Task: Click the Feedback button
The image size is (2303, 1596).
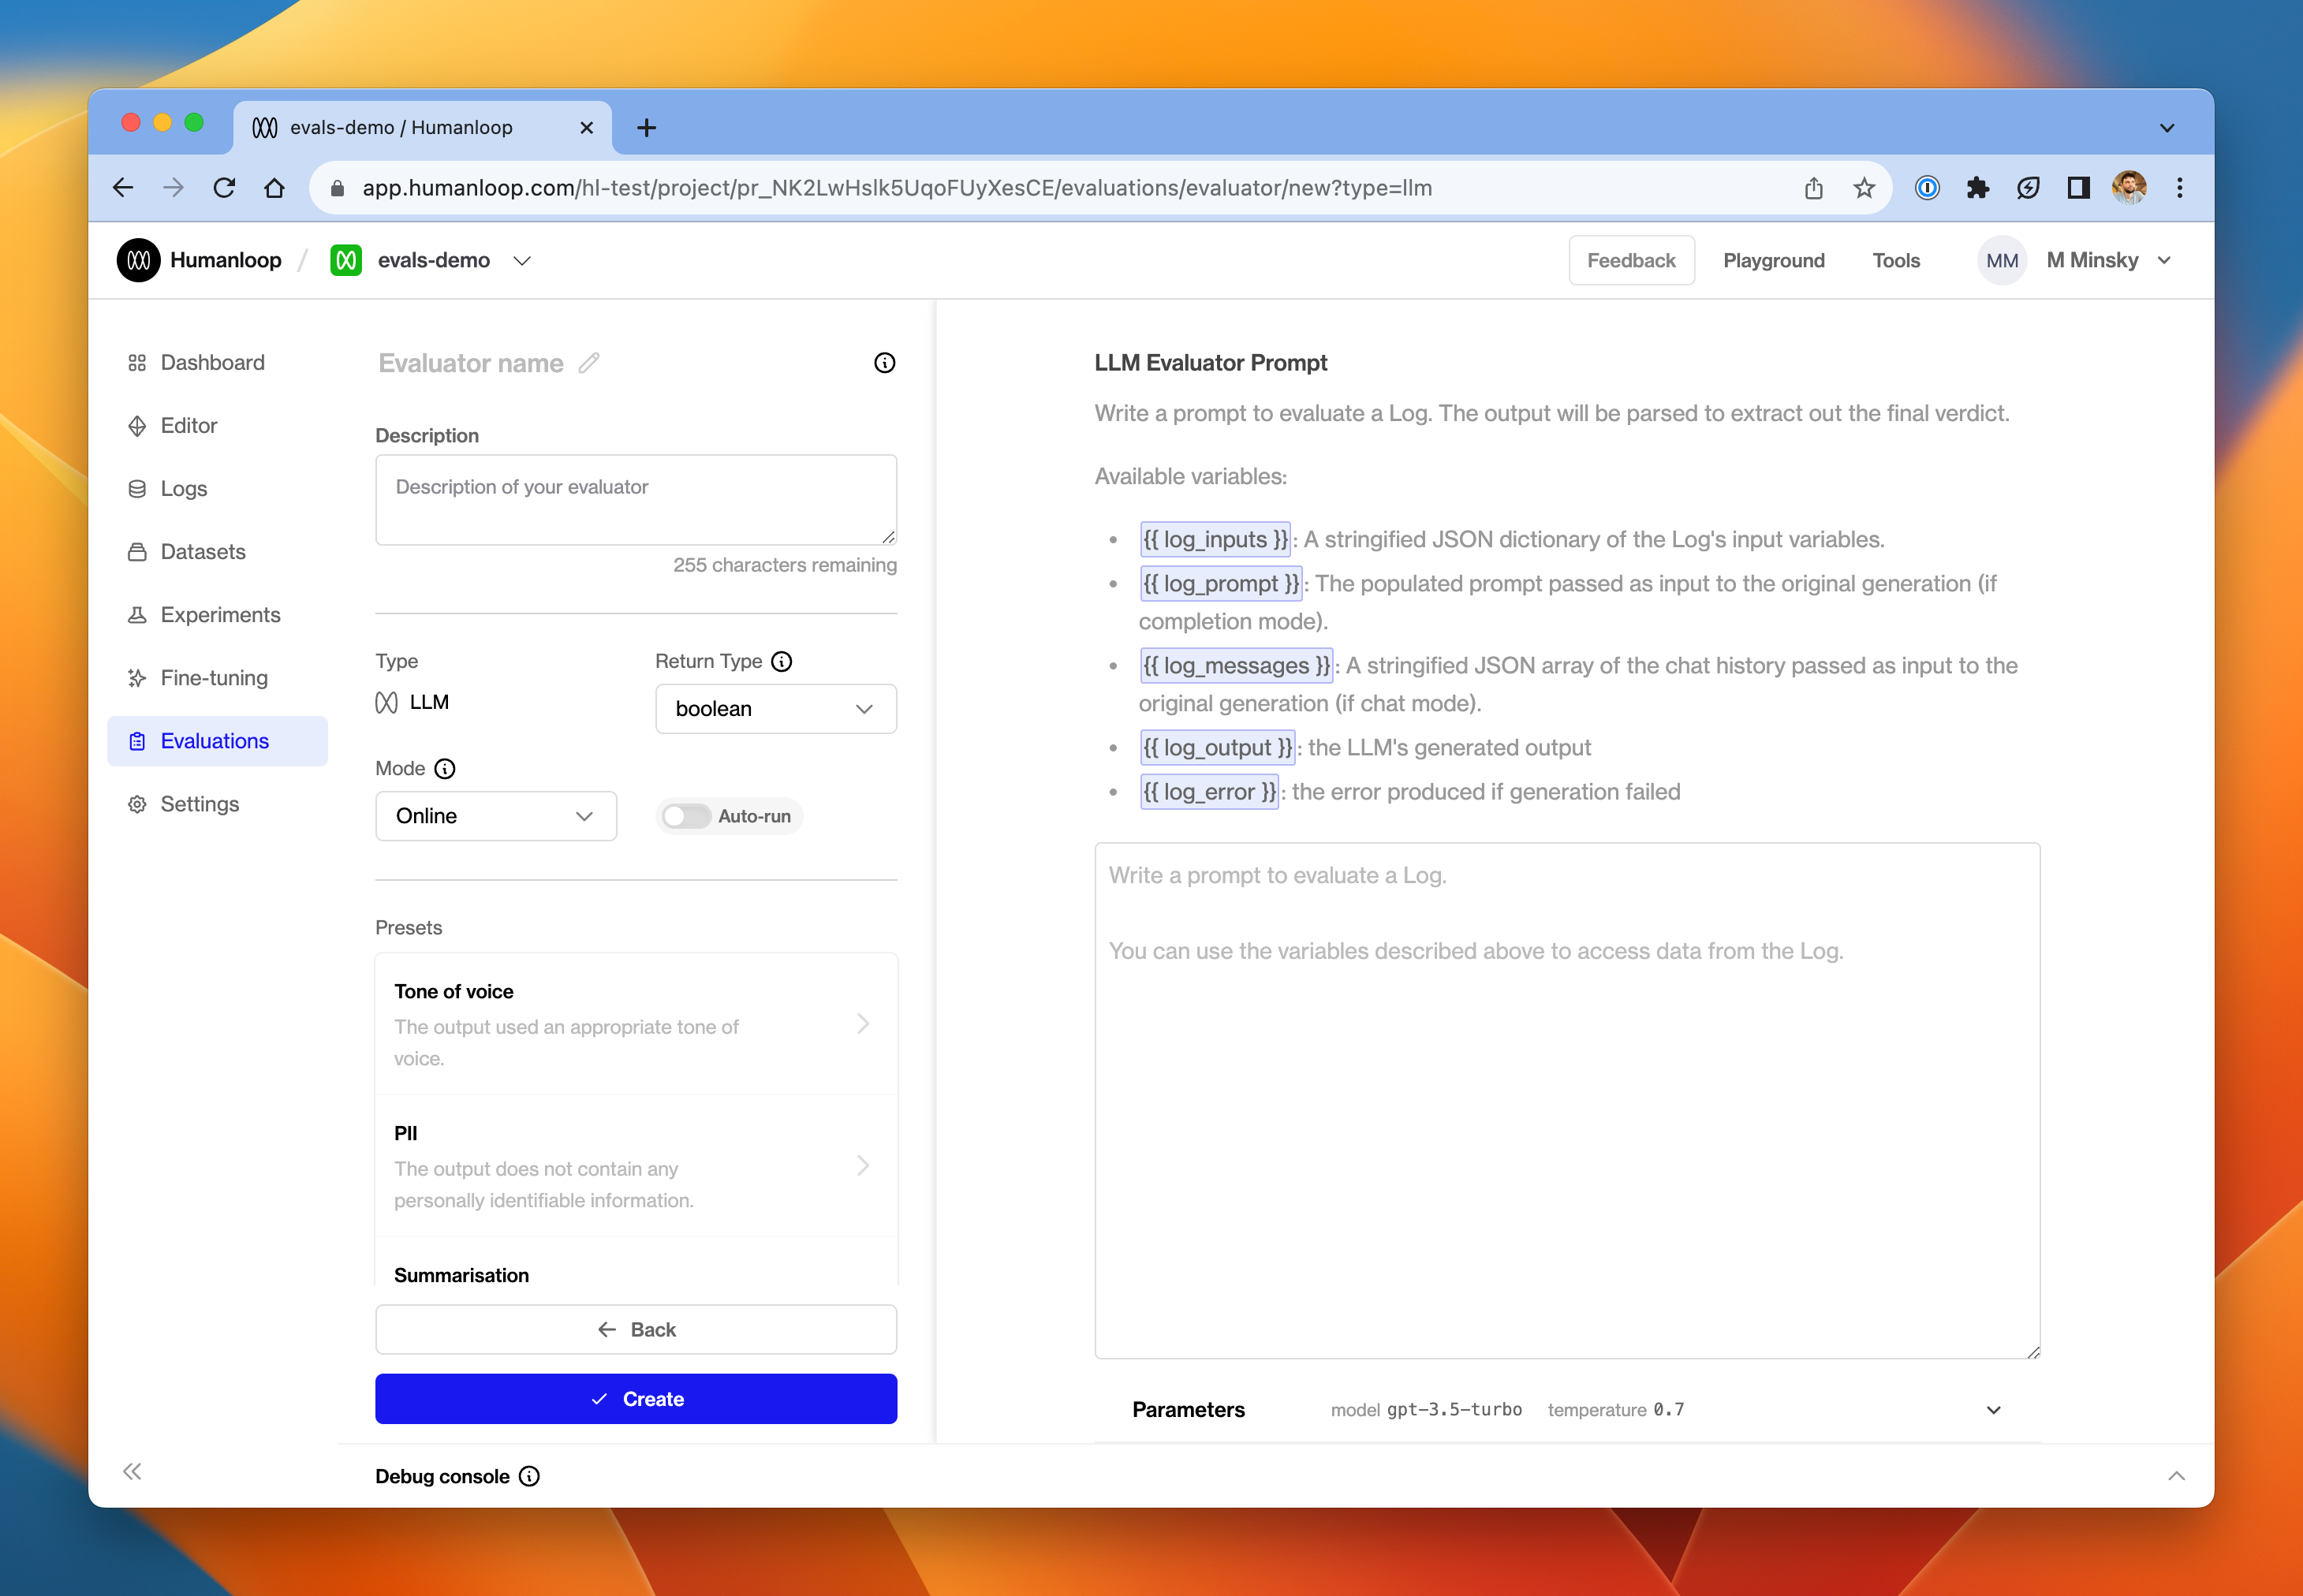Action: [x=1631, y=260]
